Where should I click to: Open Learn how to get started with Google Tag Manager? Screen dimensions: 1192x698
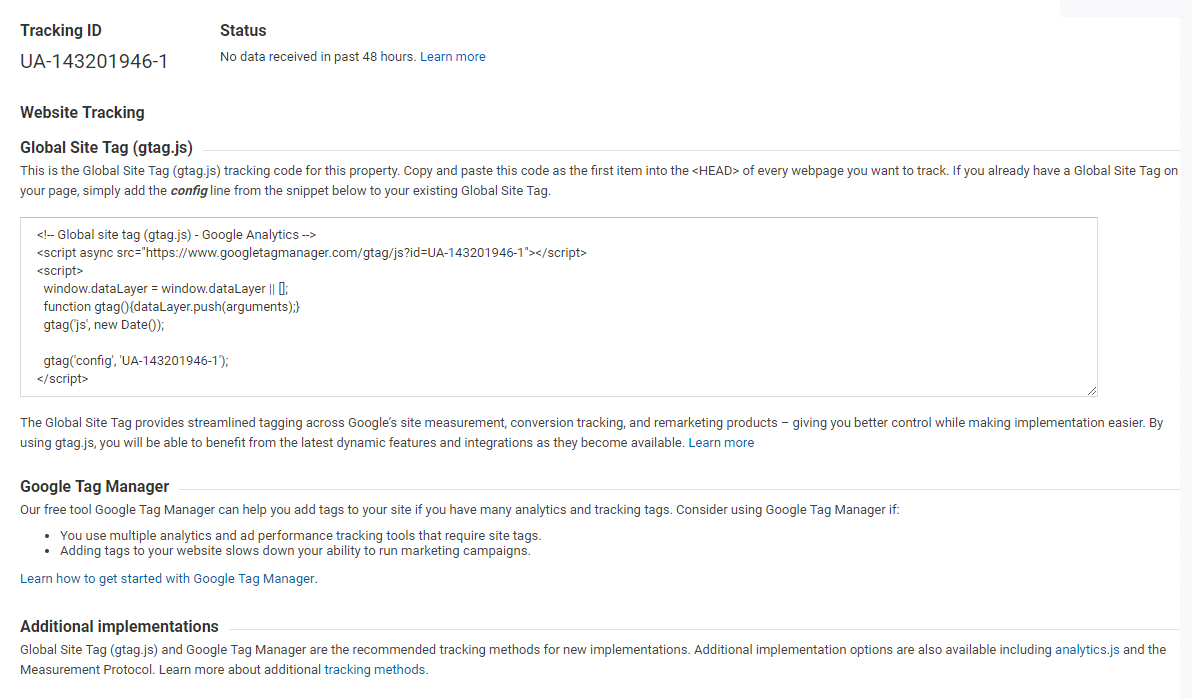pyautogui.click(x=167, y=578)
